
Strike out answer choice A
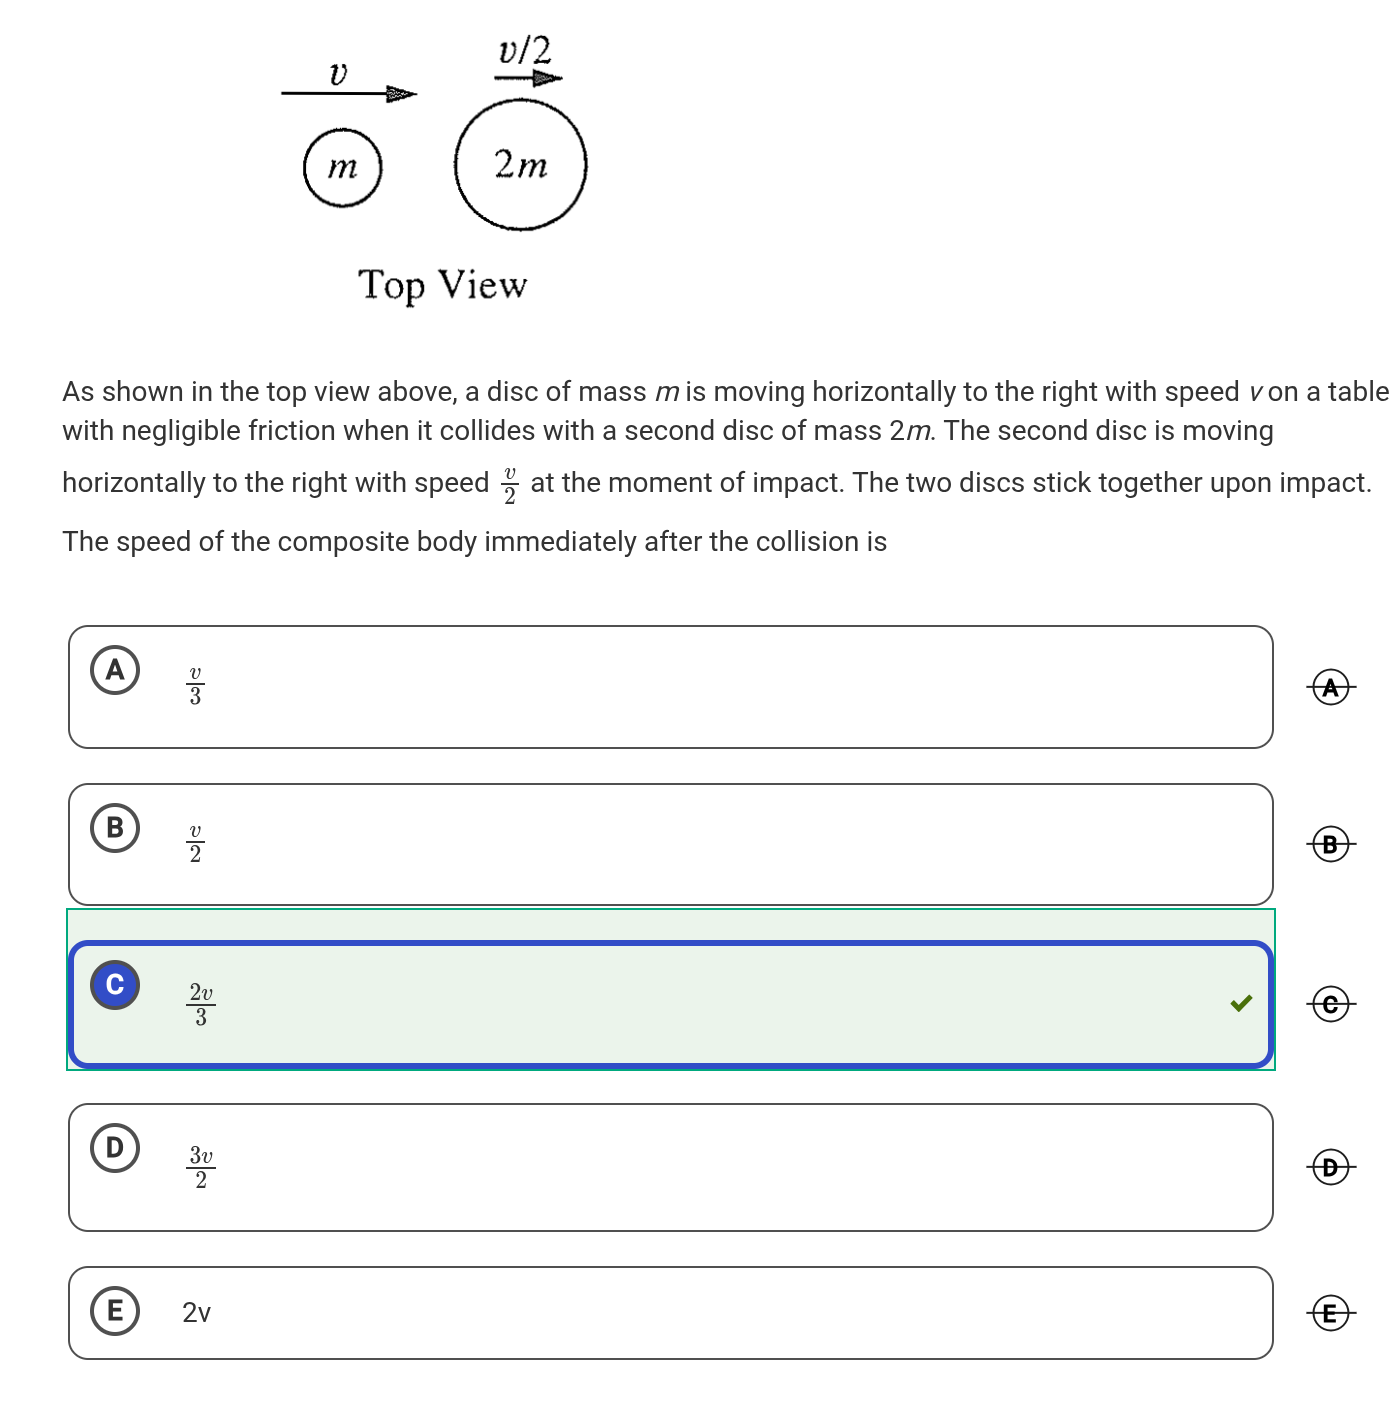[1330, 687]
